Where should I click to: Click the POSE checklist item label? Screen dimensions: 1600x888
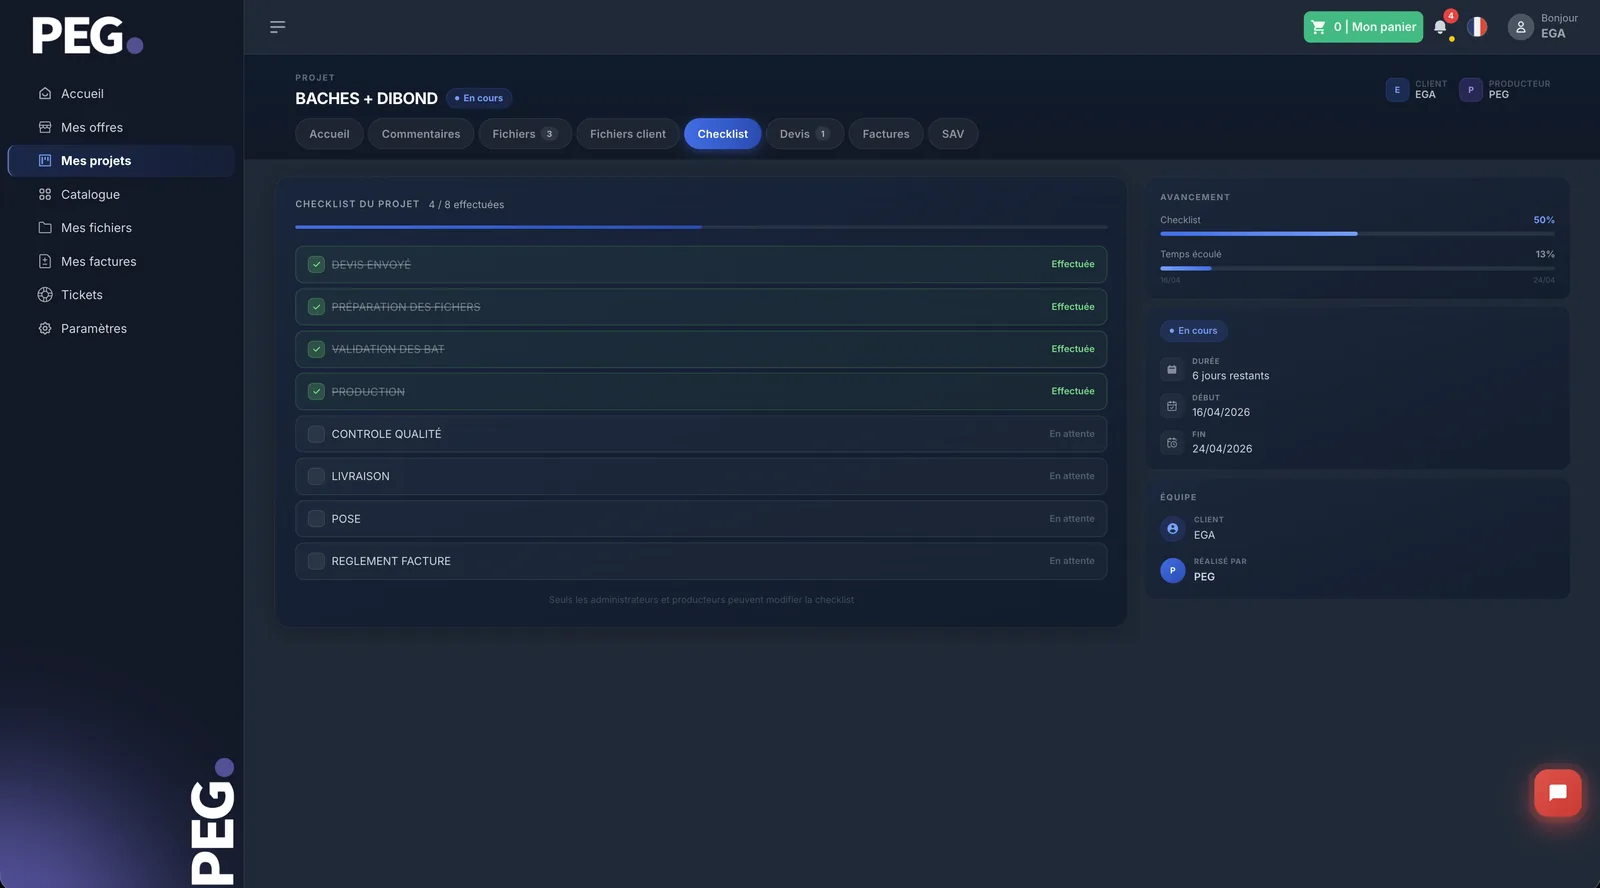(346, 519)
